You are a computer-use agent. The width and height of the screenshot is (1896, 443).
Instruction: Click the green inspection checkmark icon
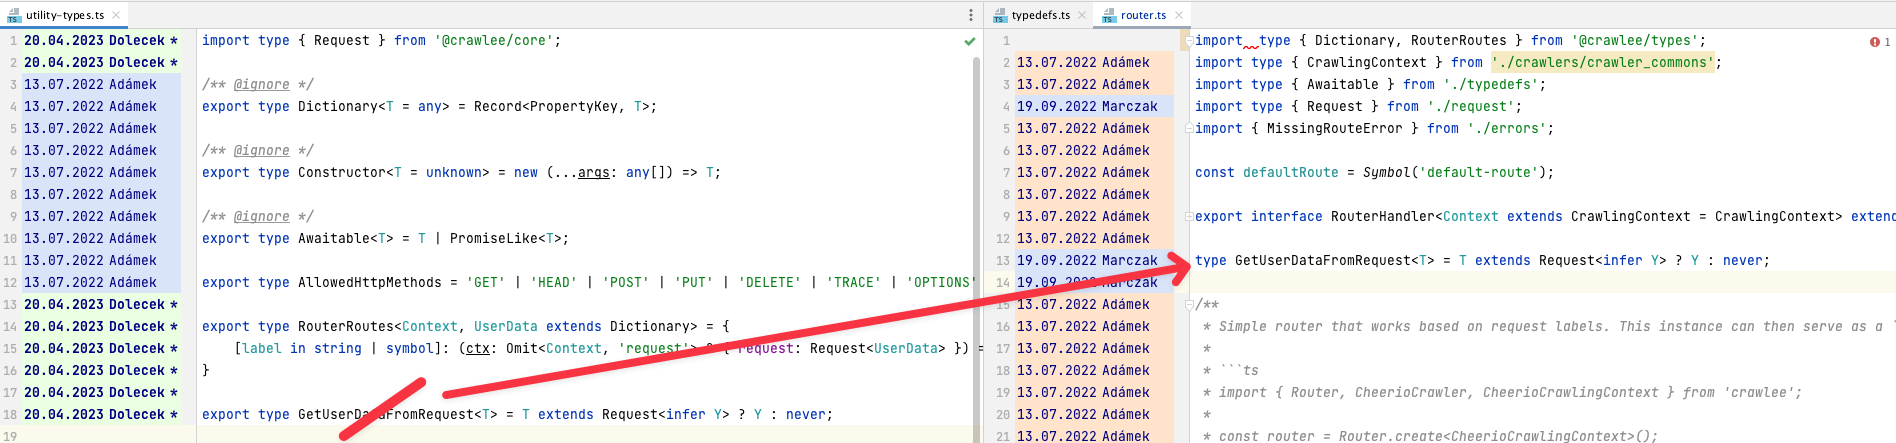969,41
